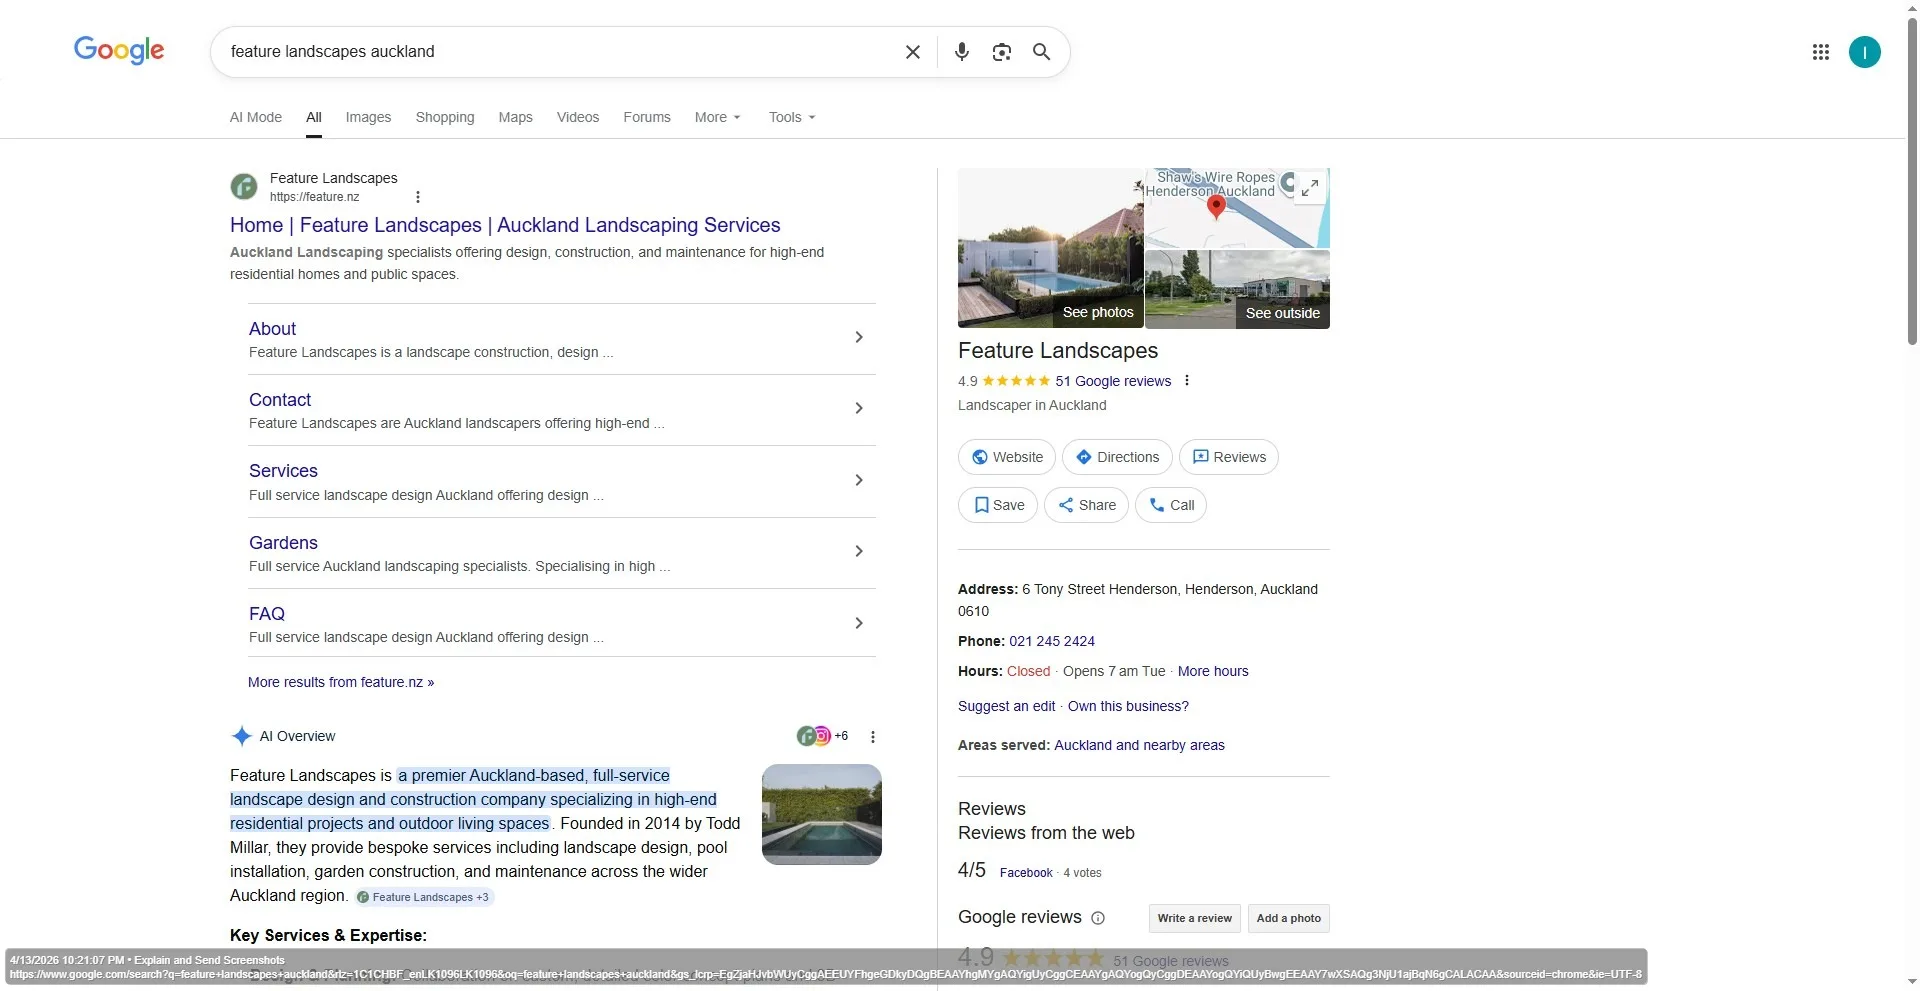View the AI Overview source icons +6
Screen dimensions: 1920x991
[822, 736]
